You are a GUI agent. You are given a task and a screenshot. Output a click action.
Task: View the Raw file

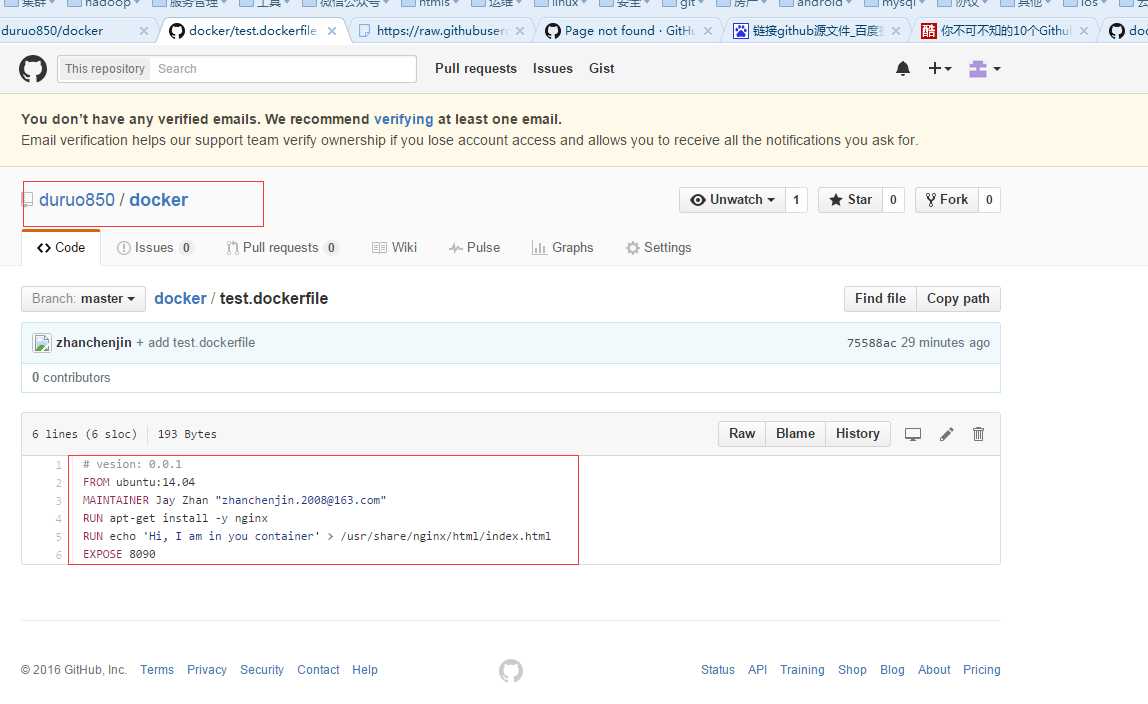(x=742, y=434)
